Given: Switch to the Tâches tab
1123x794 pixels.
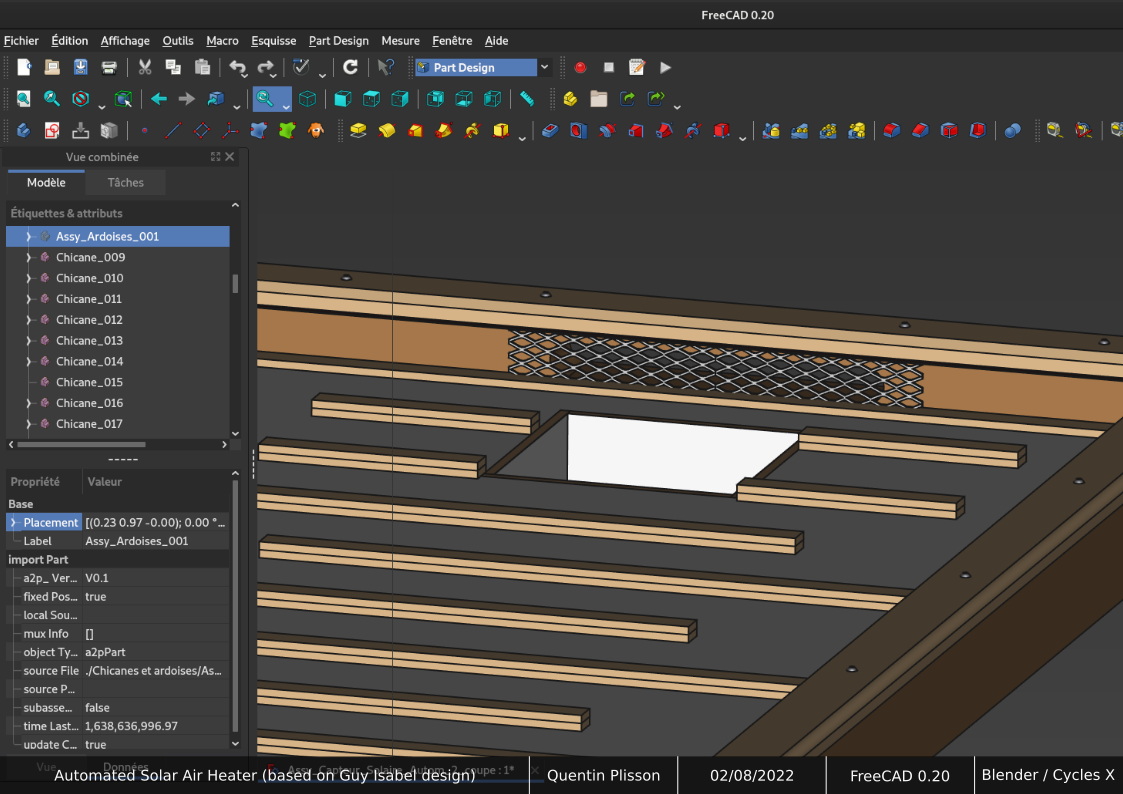Looking at the screenshot, I should [125, 183].
